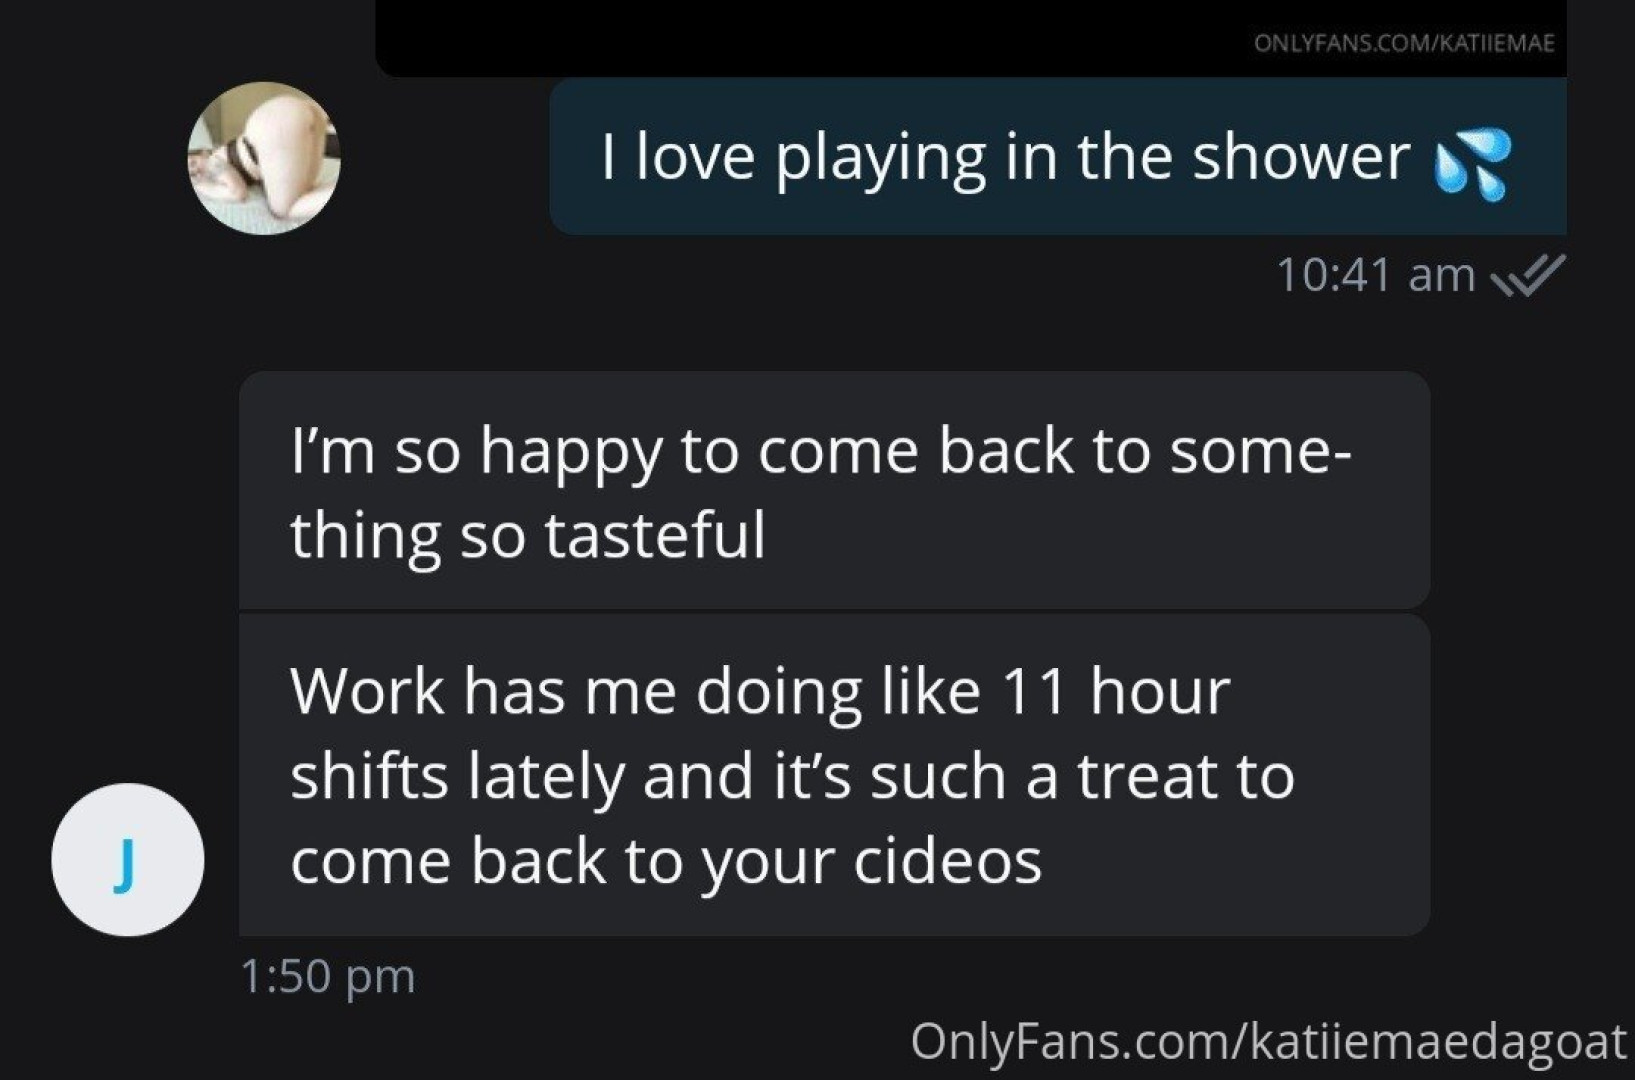Click the 10:41 am timestamp
Image resolution: width=1635 pixels, height=1080 pixels.
pyautogui.click(x=1376, y=275)
